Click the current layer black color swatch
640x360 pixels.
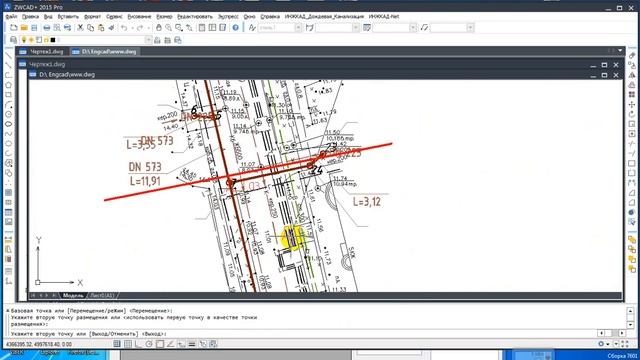coord(53,40)
